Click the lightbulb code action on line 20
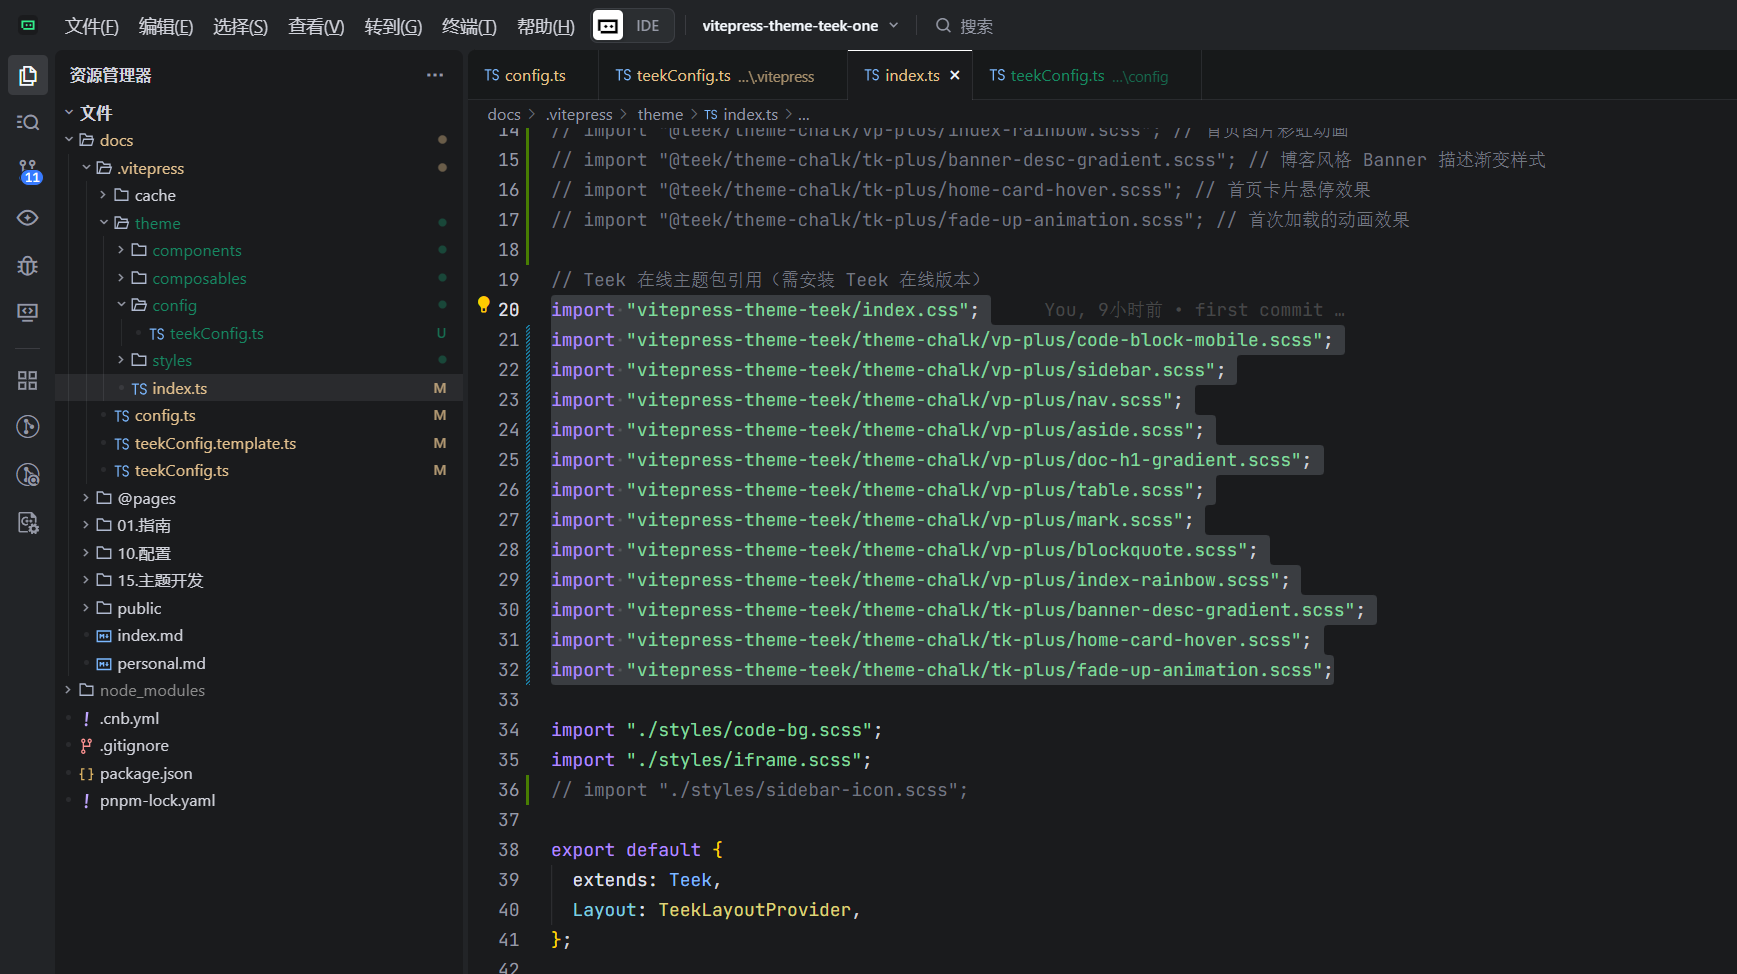 484,305
